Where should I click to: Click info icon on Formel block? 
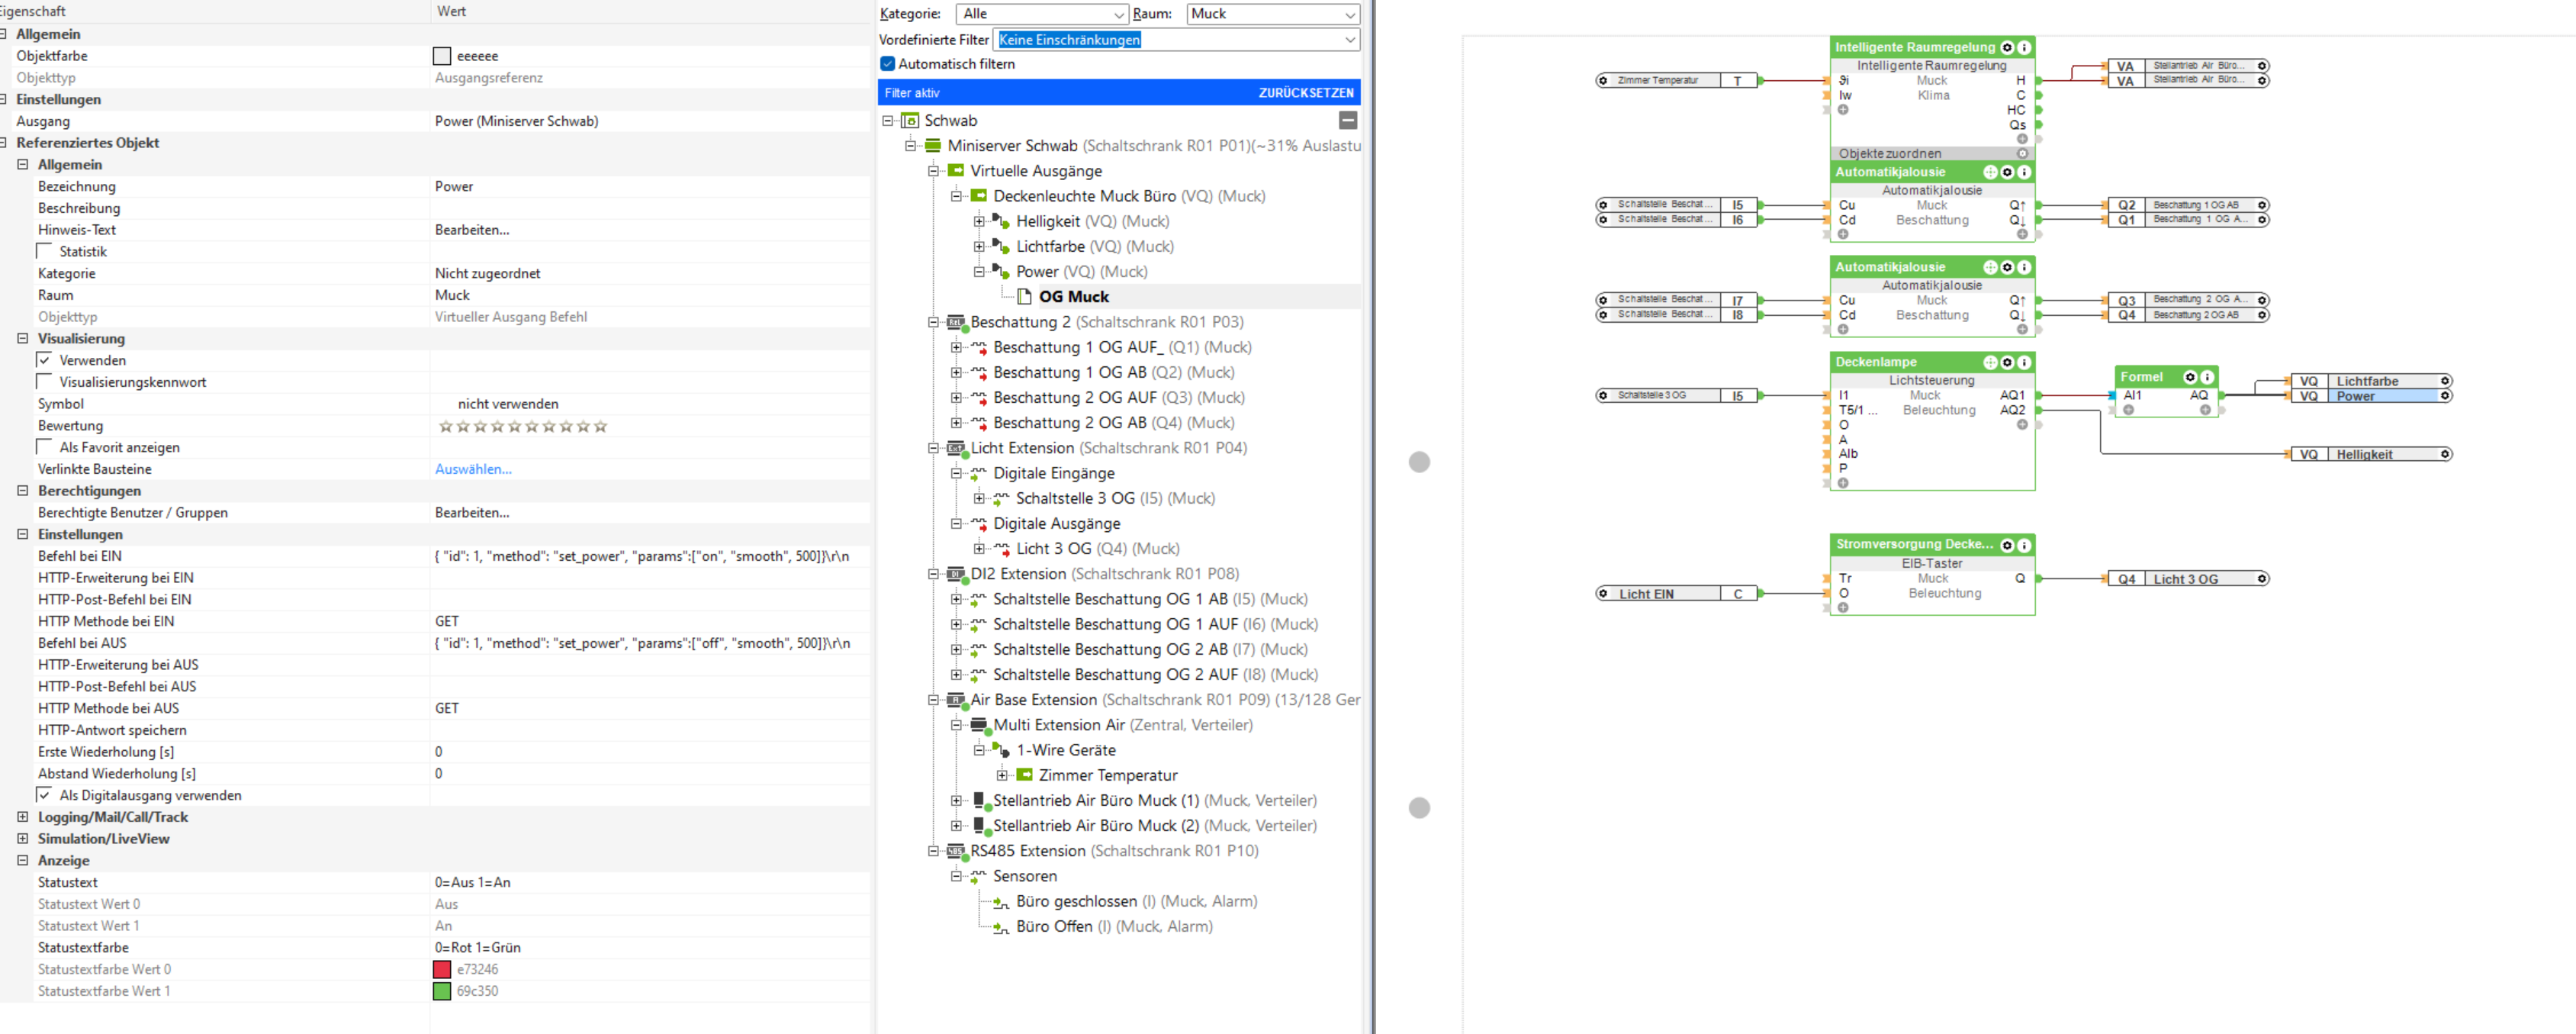2207,377
